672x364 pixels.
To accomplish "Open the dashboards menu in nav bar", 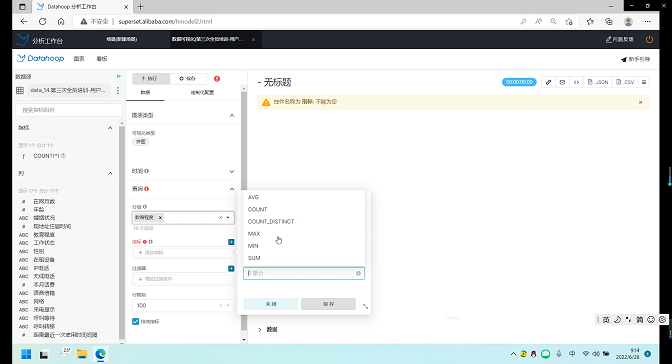I will (x=102, y=59).
